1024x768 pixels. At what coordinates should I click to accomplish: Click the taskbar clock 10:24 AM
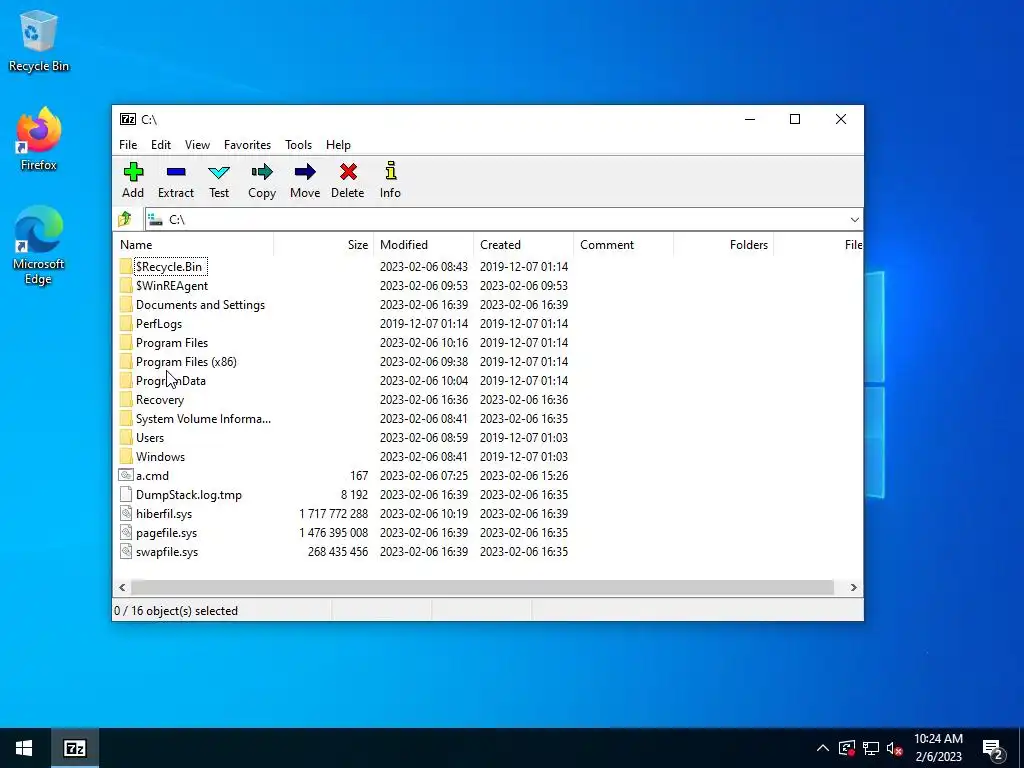tap(938, 739)
